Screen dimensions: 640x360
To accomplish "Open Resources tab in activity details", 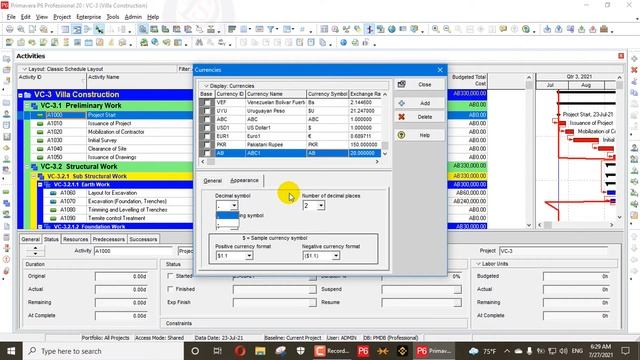I will (x=76, y=239).
